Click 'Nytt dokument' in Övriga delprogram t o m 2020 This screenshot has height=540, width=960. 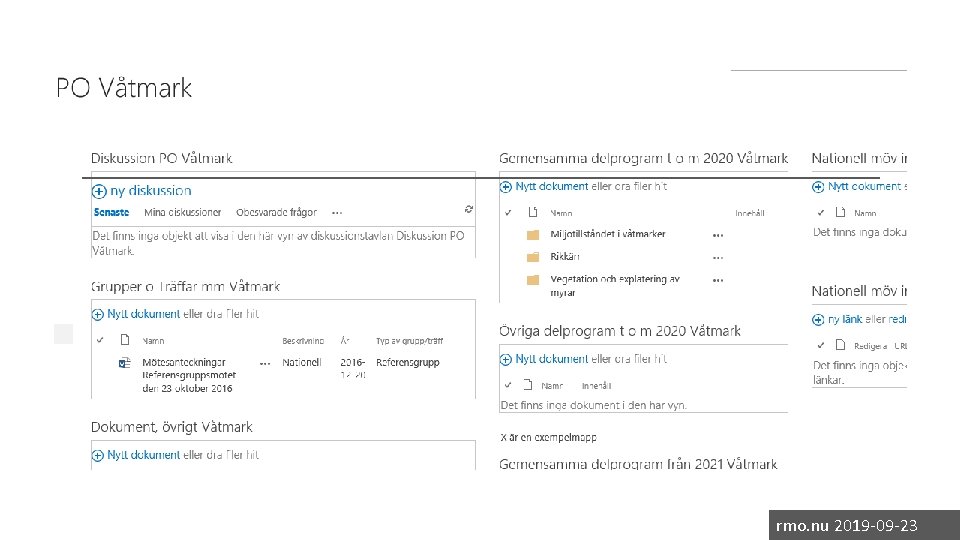tap(552, 359)
